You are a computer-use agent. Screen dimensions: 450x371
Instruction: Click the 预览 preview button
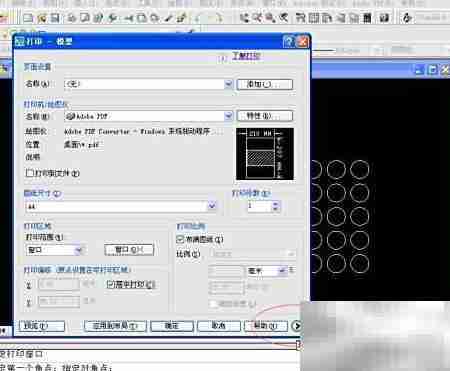coord(42,326)
